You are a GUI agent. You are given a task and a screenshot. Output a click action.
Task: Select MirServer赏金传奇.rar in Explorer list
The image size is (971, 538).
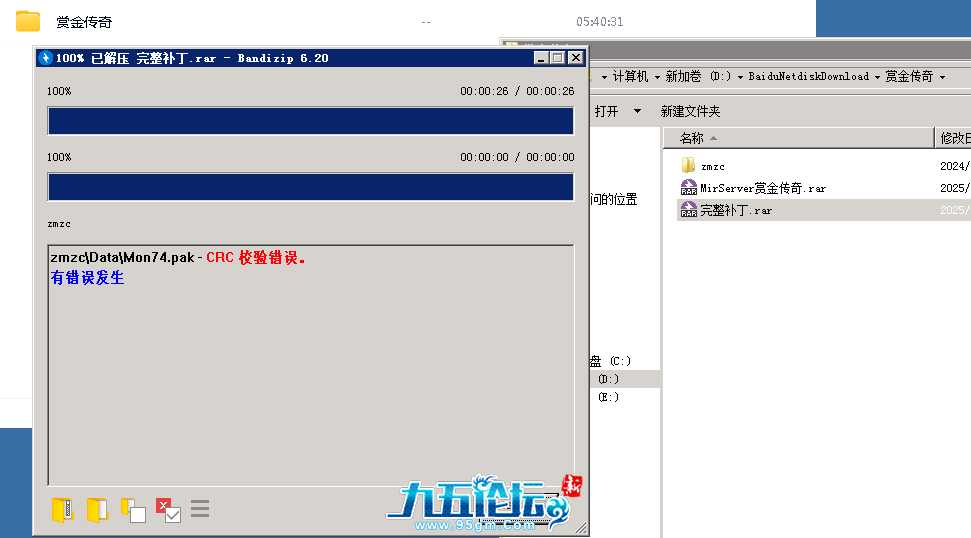coord(753,188)
